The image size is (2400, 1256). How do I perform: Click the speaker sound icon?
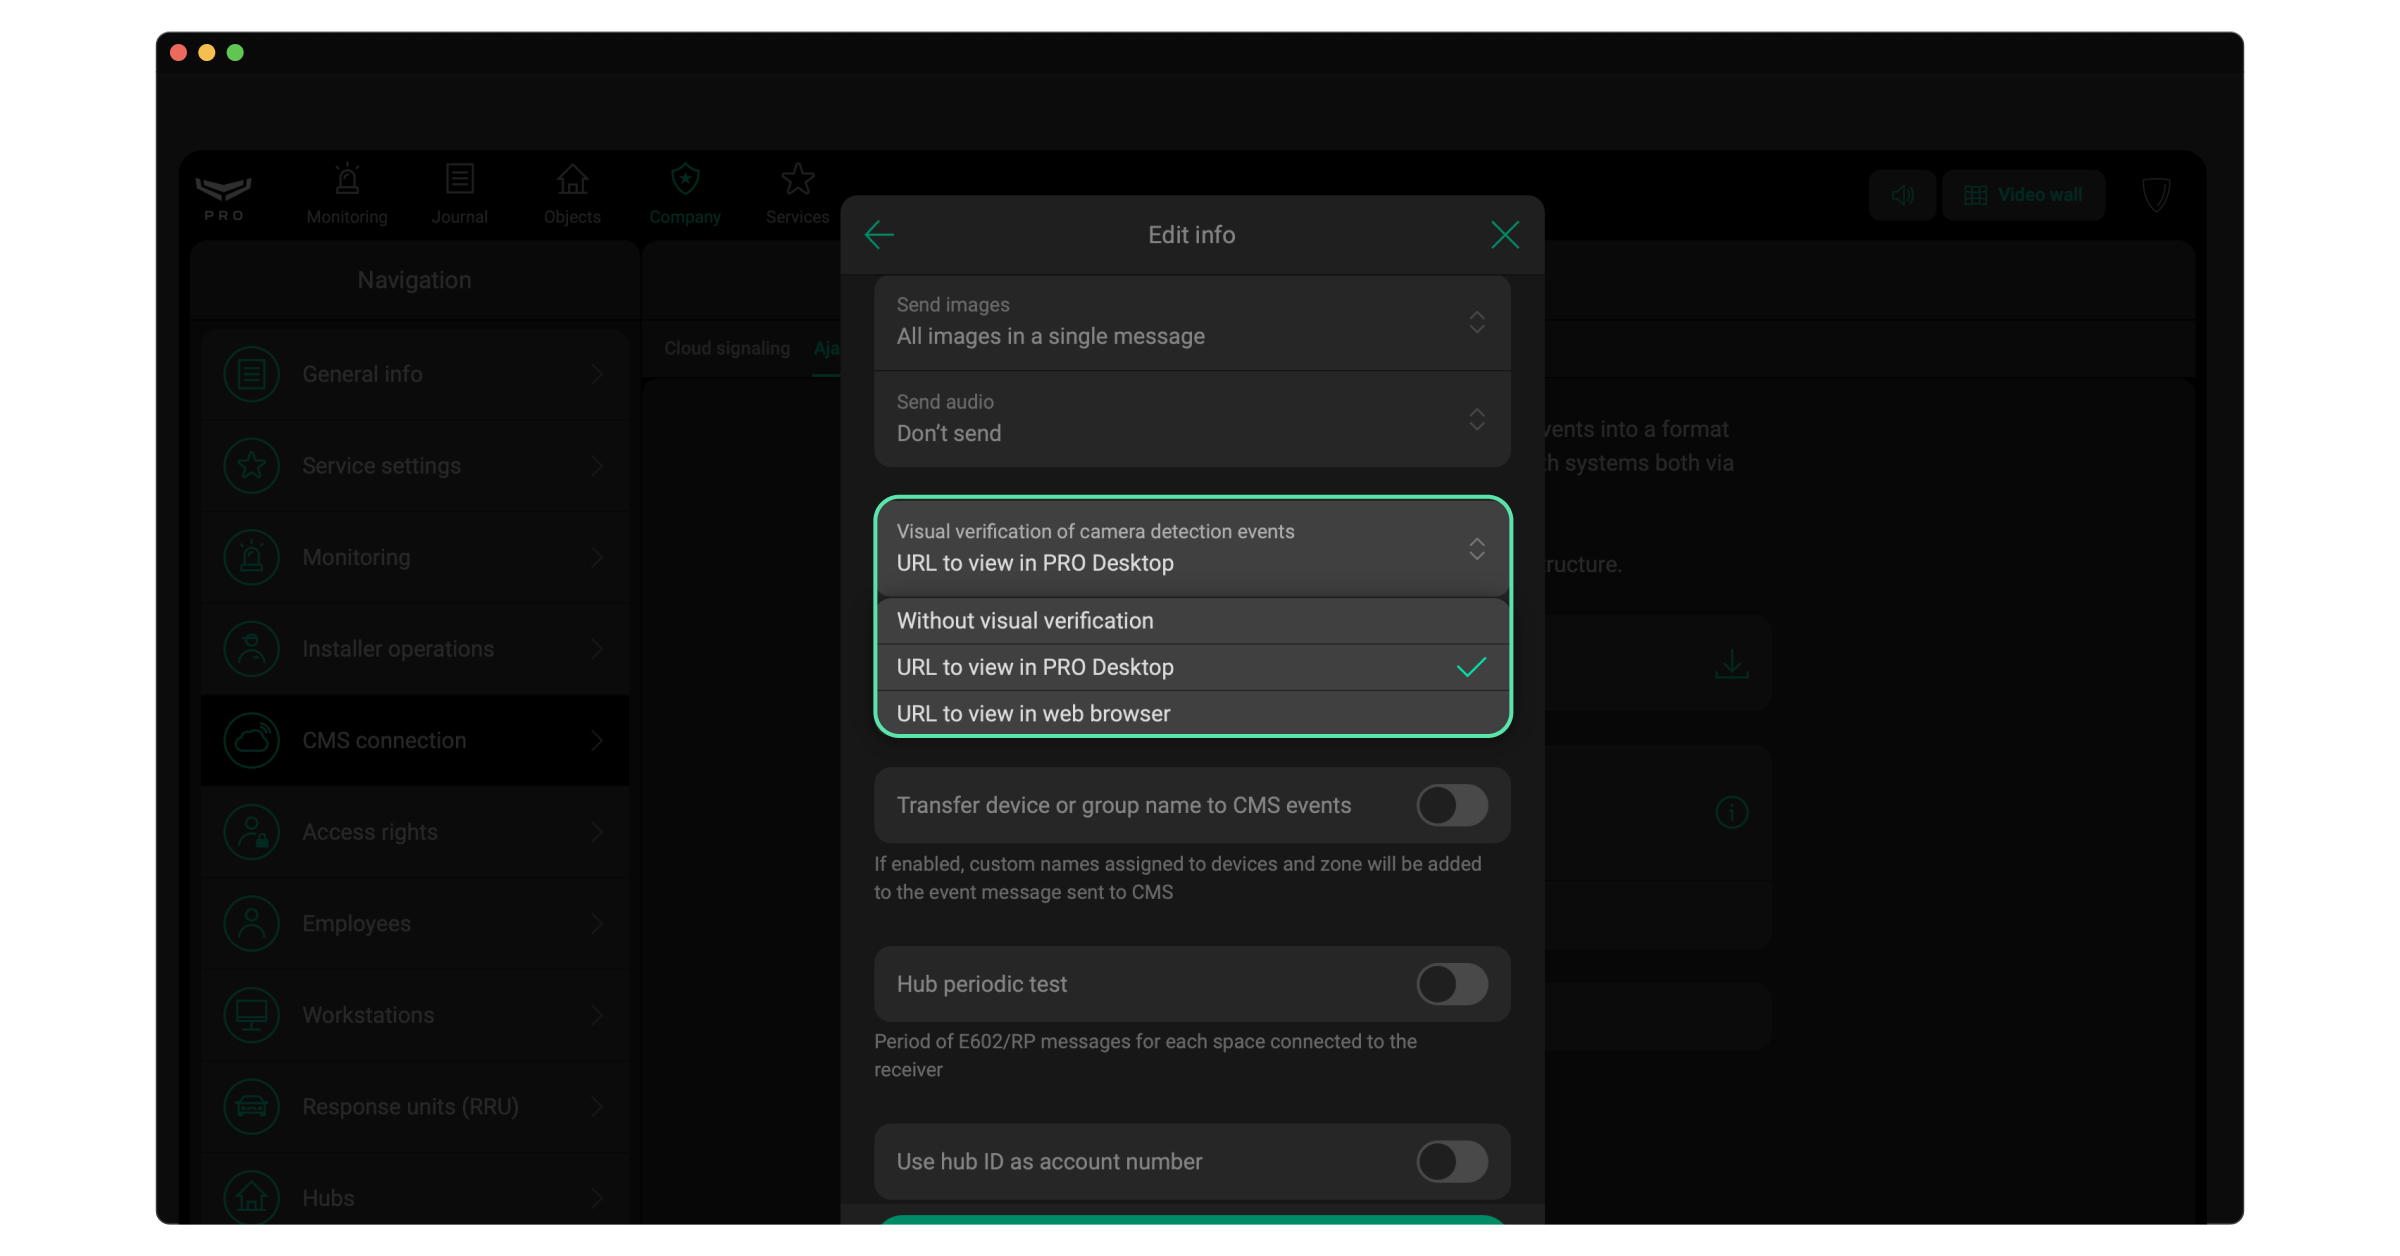point(1902,195)
